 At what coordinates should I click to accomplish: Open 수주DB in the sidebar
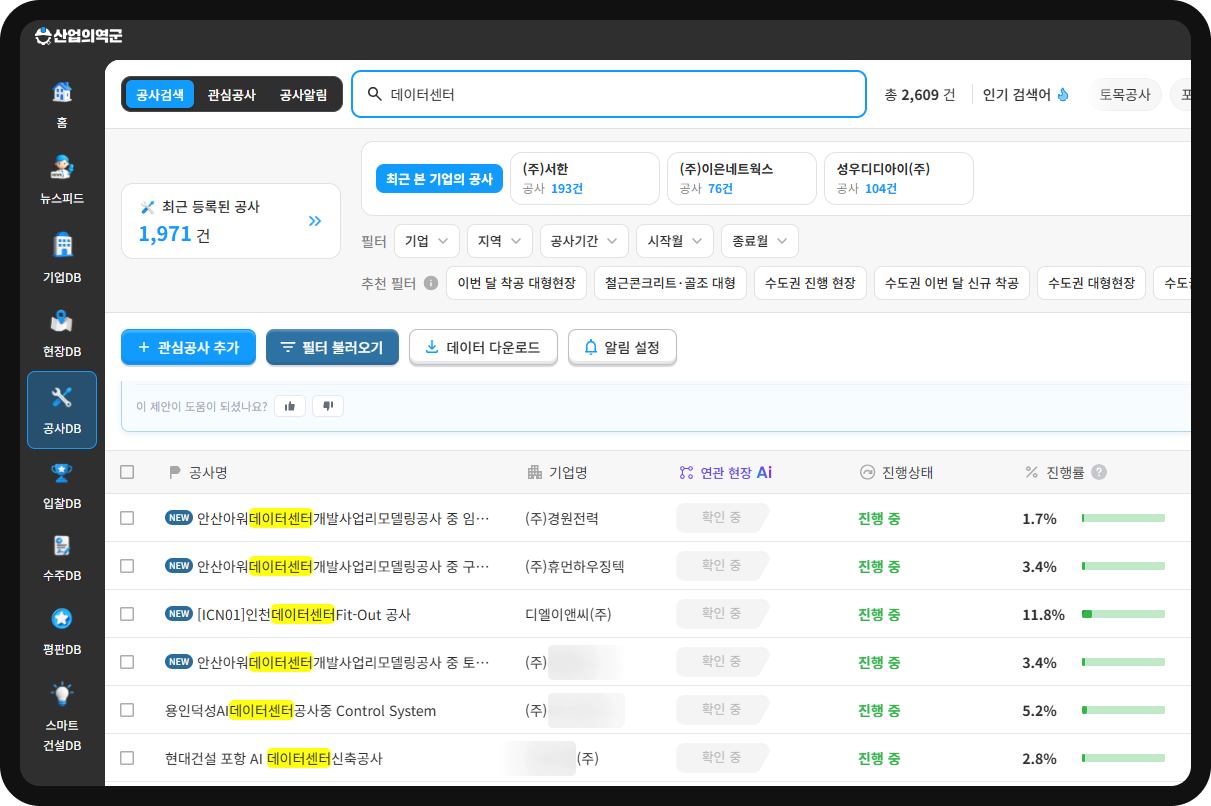(62, 559)
